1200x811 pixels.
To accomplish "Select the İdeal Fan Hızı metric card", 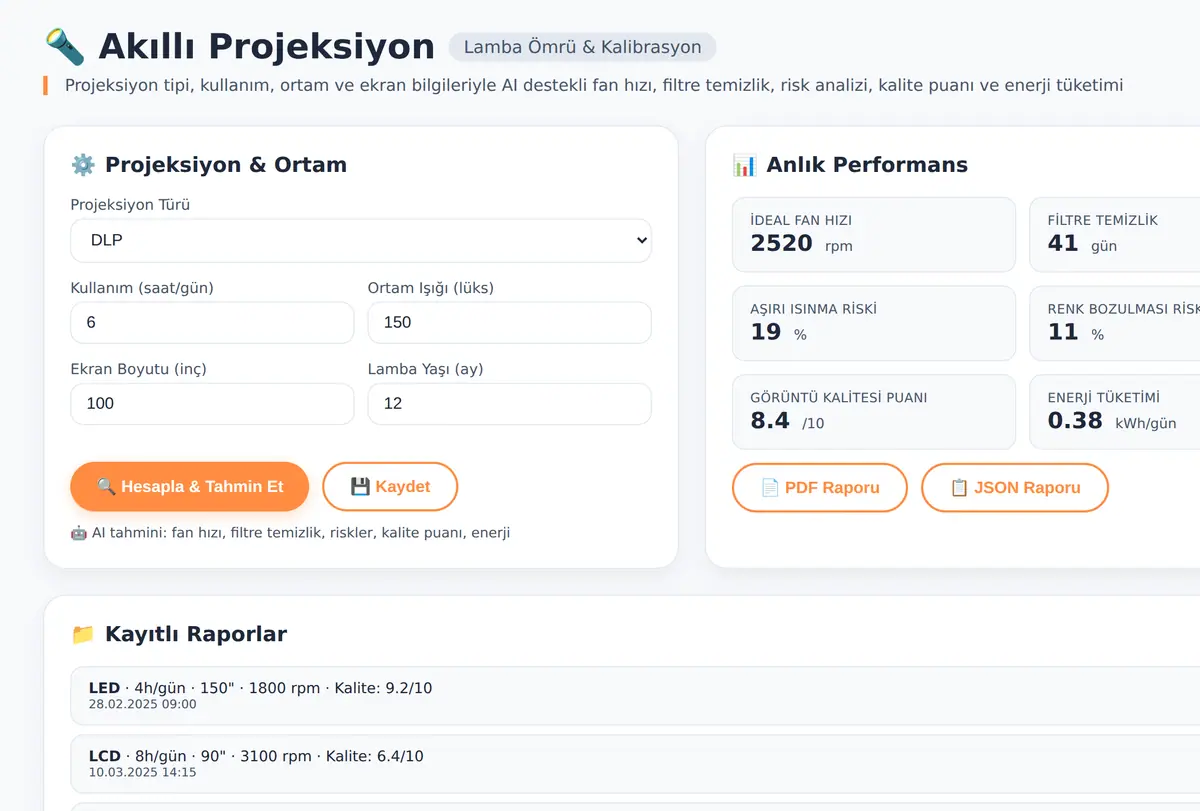I will [874, 234].
